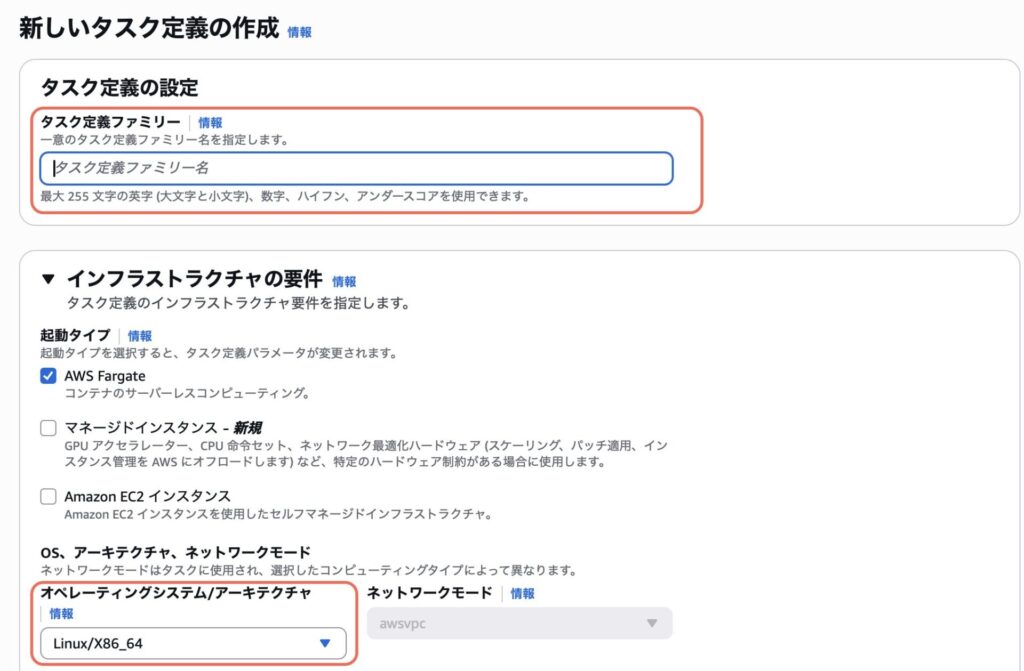Click 情報 link next to ネットワークモード
This screenshot has width=1024, height=671.
(x=522, y=593)
